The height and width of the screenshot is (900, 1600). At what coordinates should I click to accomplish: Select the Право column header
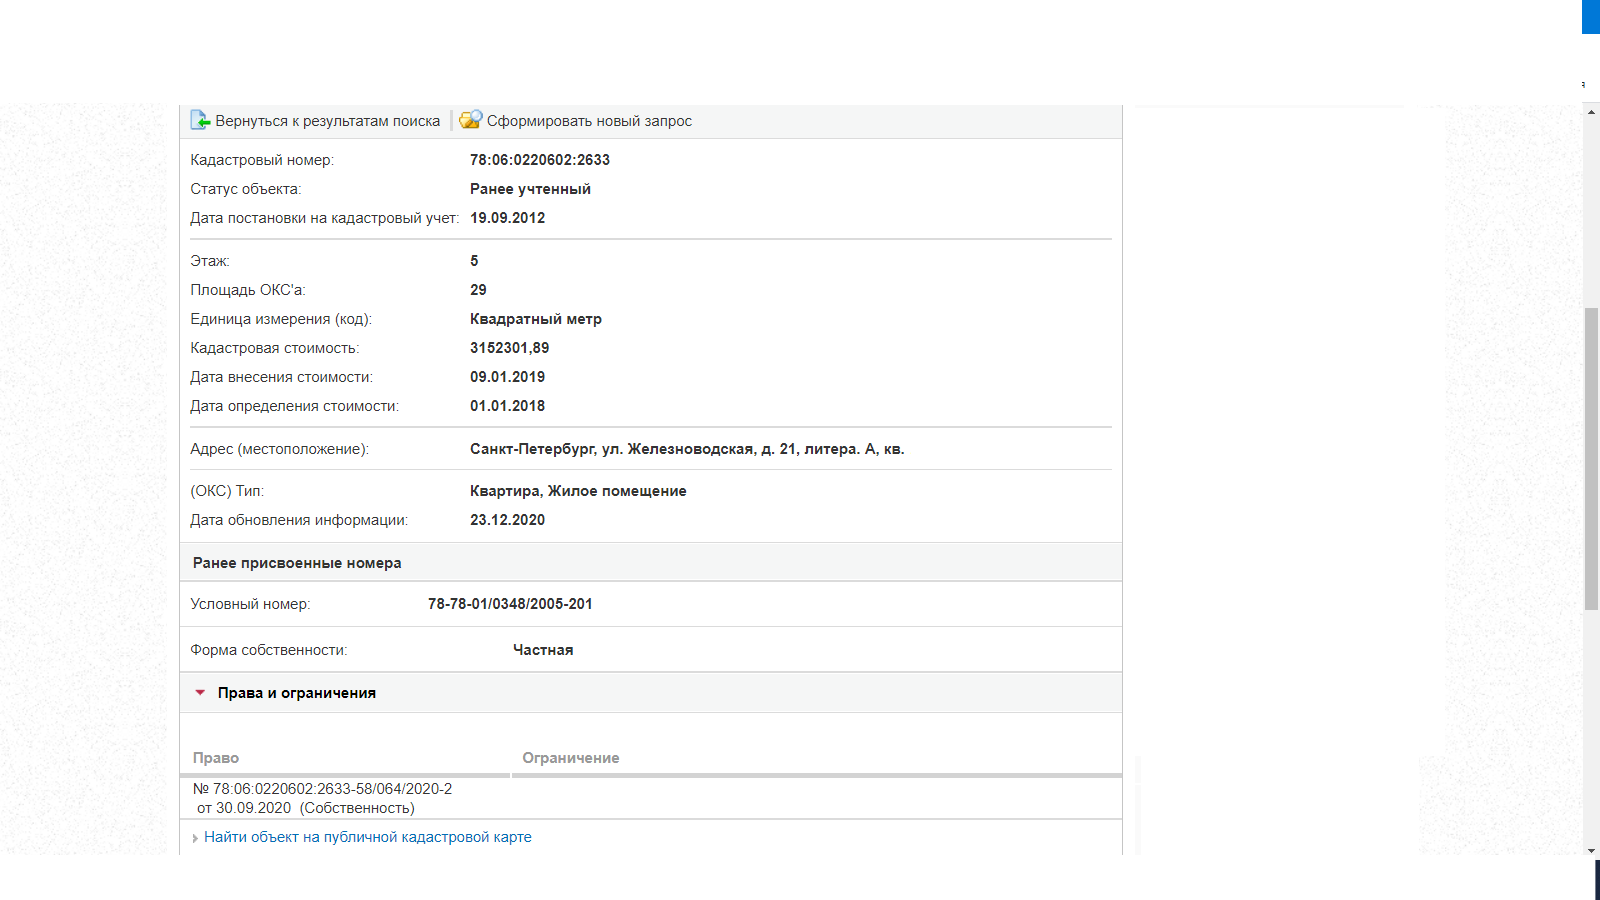[216, 758]
